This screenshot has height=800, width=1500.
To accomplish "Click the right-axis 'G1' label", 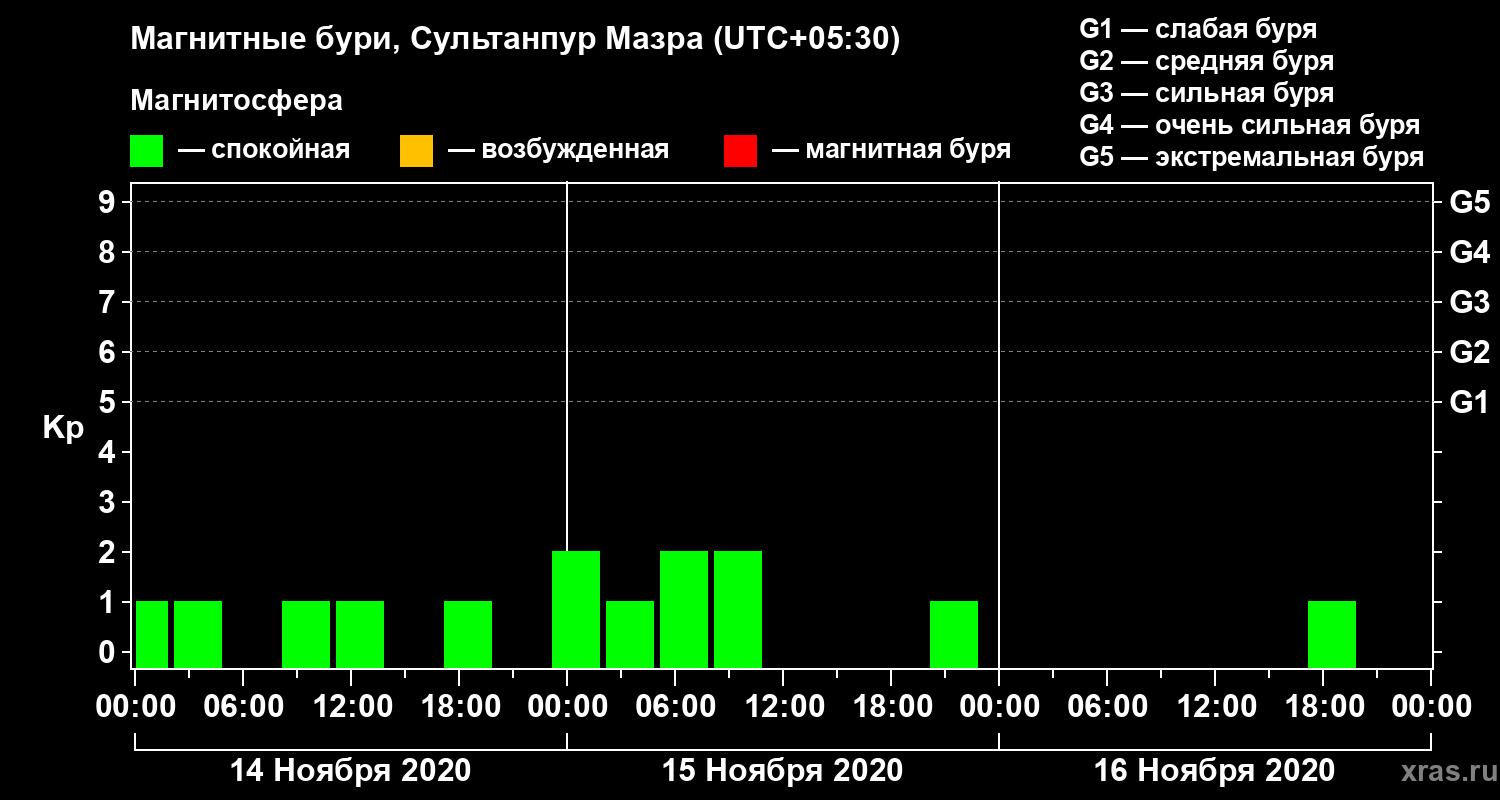I will [1470, 402].
